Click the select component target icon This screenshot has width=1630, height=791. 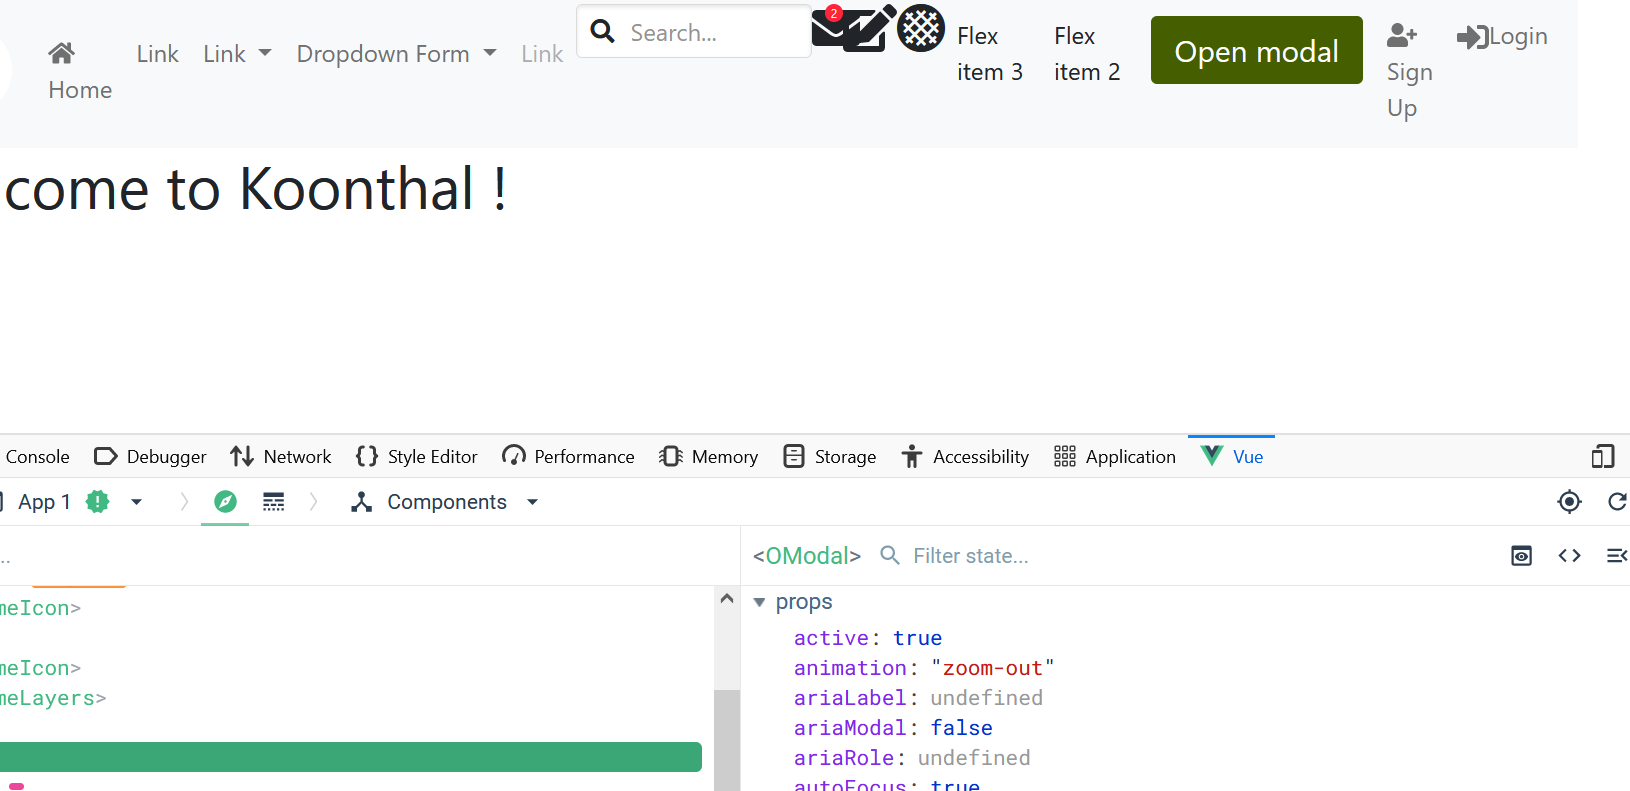[1569, 502]
